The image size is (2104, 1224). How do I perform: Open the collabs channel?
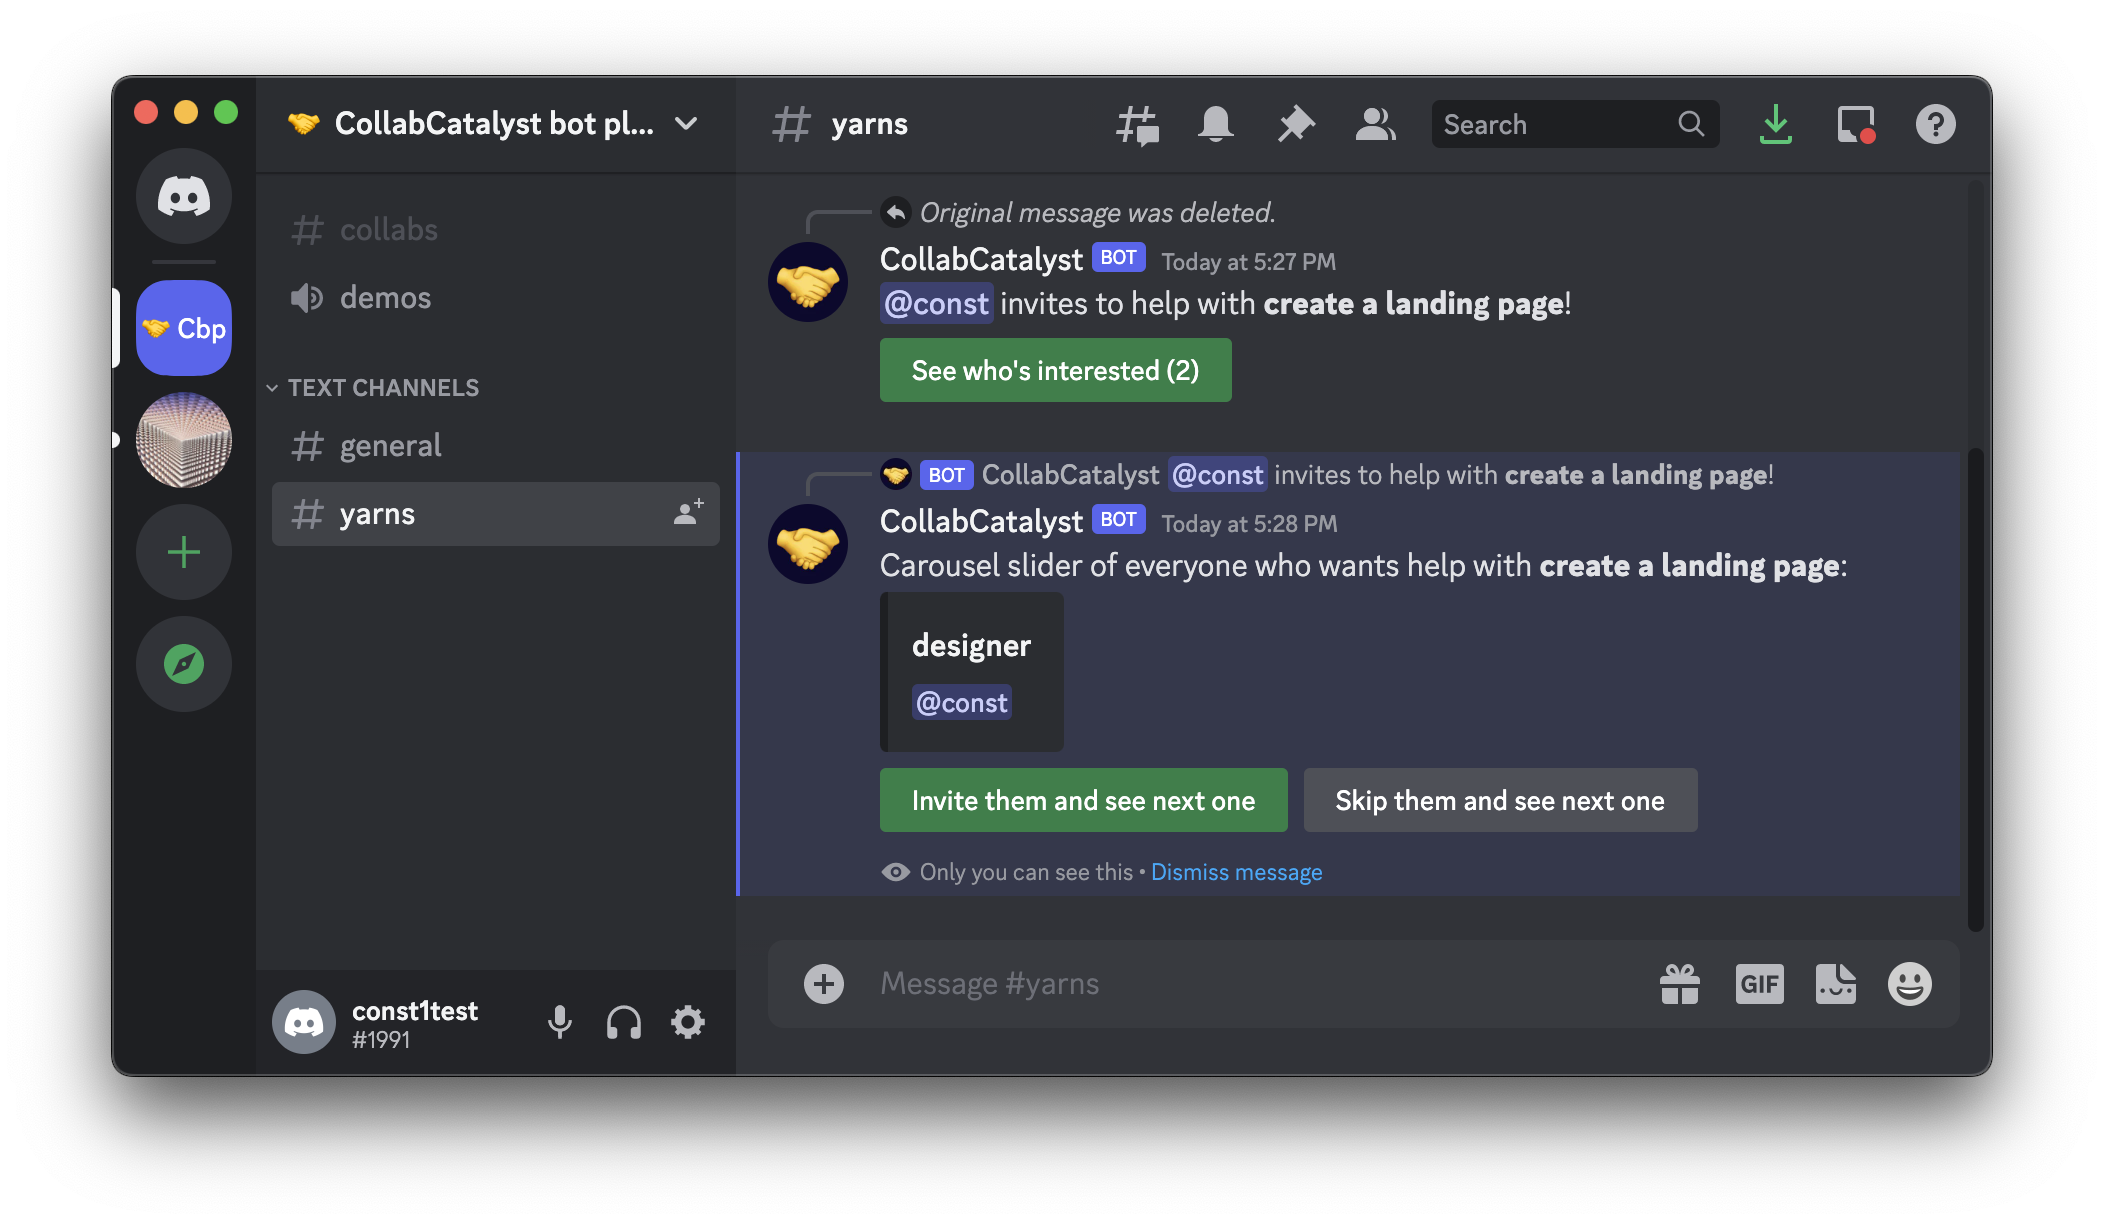point(496,230)
